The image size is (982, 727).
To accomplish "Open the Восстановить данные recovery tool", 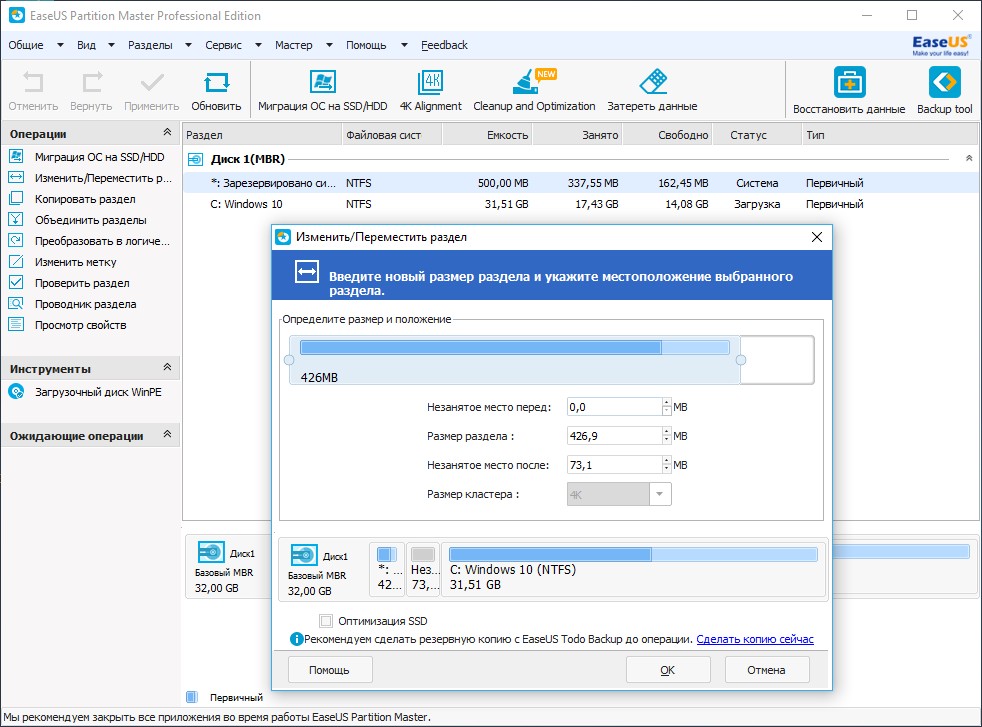I will click(x=849, y=82).
